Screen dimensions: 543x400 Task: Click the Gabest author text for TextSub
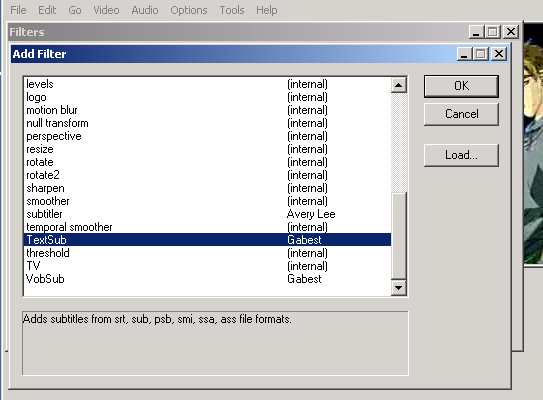304,240
